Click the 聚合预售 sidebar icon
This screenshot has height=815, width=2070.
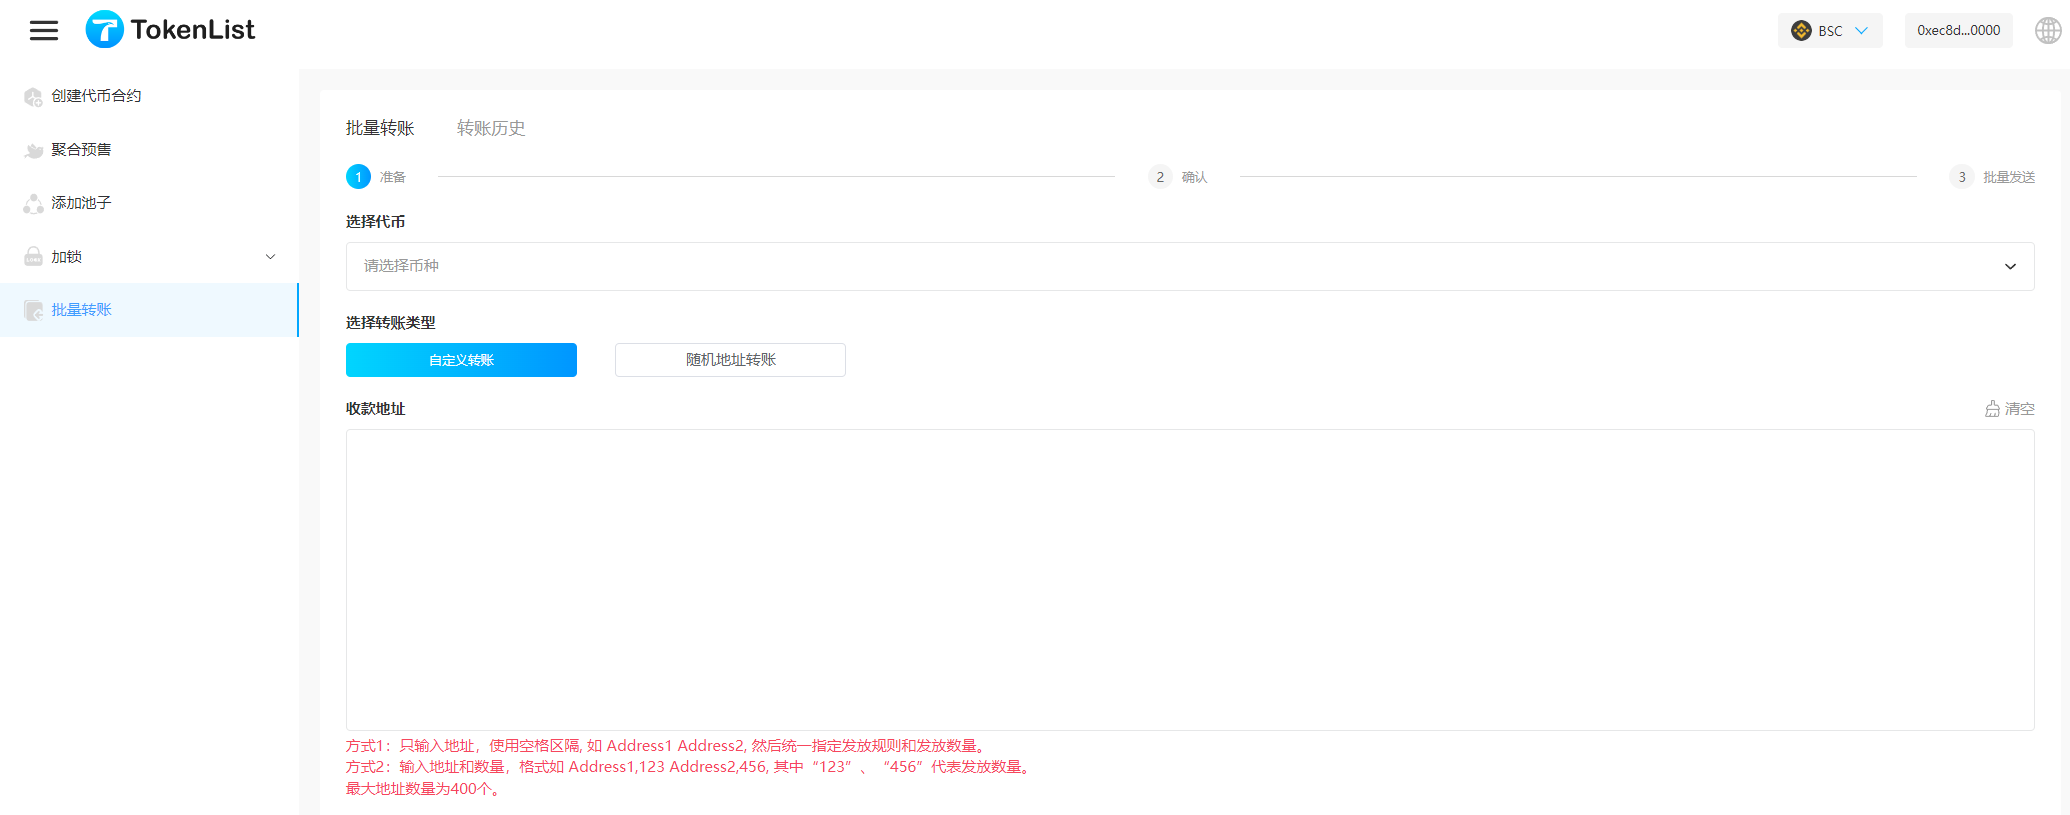[x=33, y=150]
